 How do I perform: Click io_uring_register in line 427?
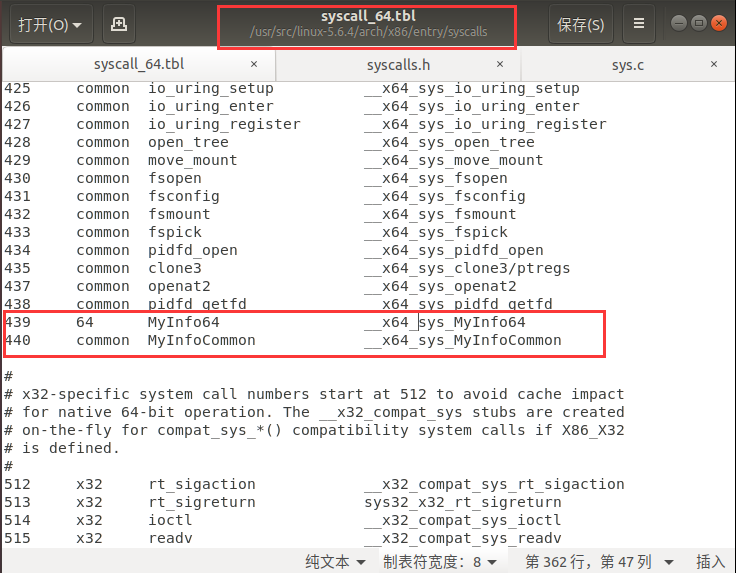tap(224, 124)
